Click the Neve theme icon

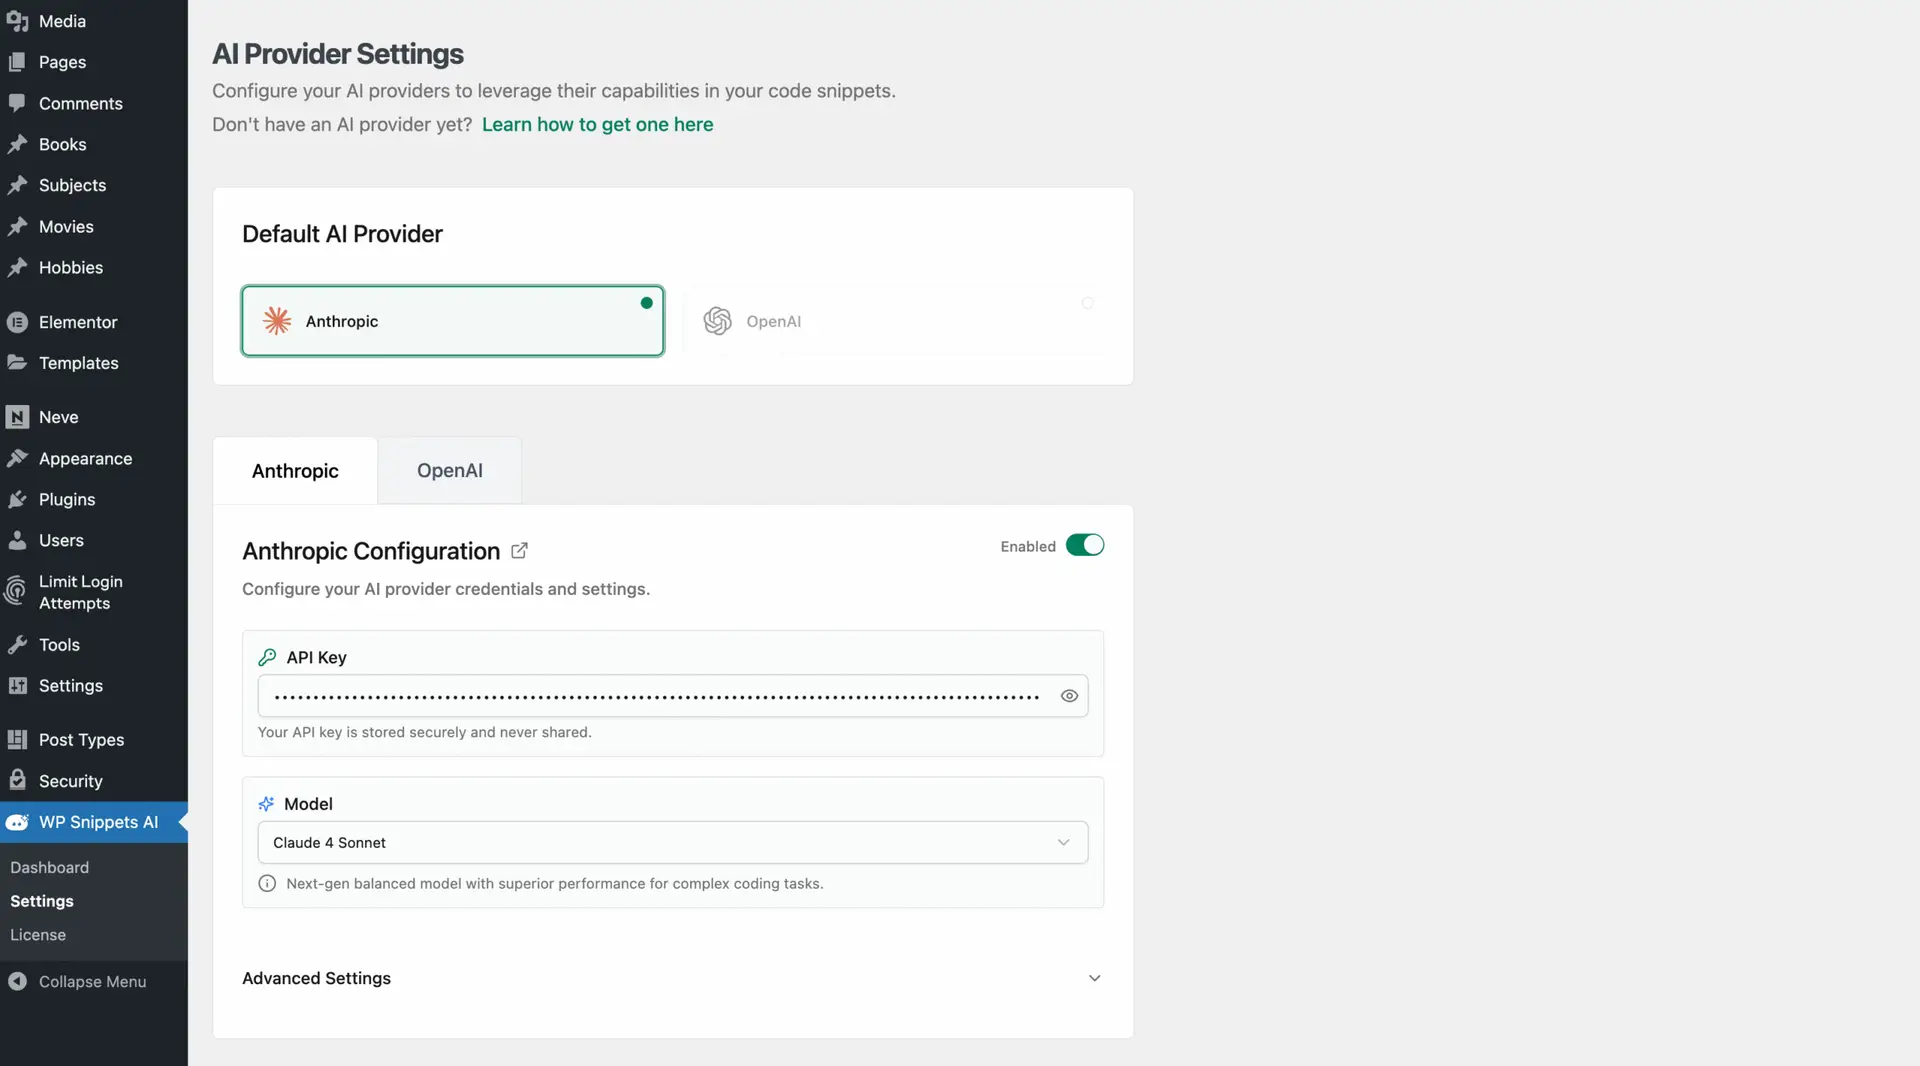17,417
